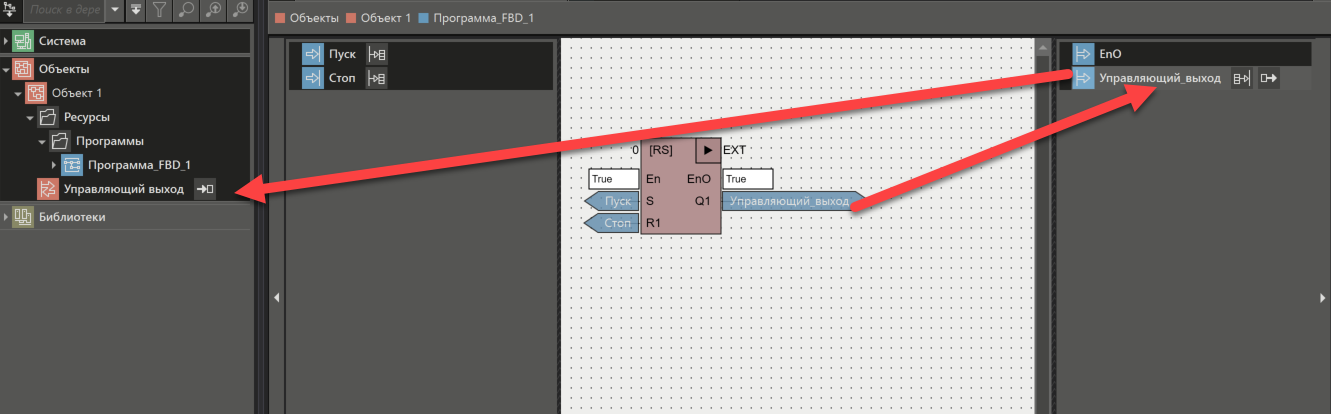The height and width of the screenshot is (414, 1331).
Task: Click the EXT play button on RS block
Action: point(707,150)
